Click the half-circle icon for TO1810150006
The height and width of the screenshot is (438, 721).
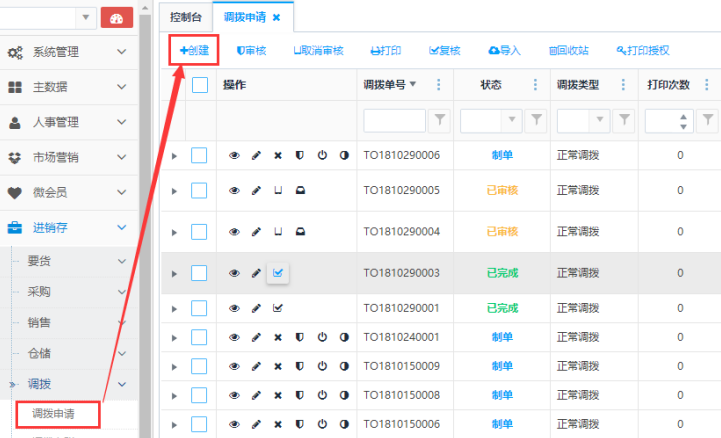pyautogui.click(x=344, y=425)
